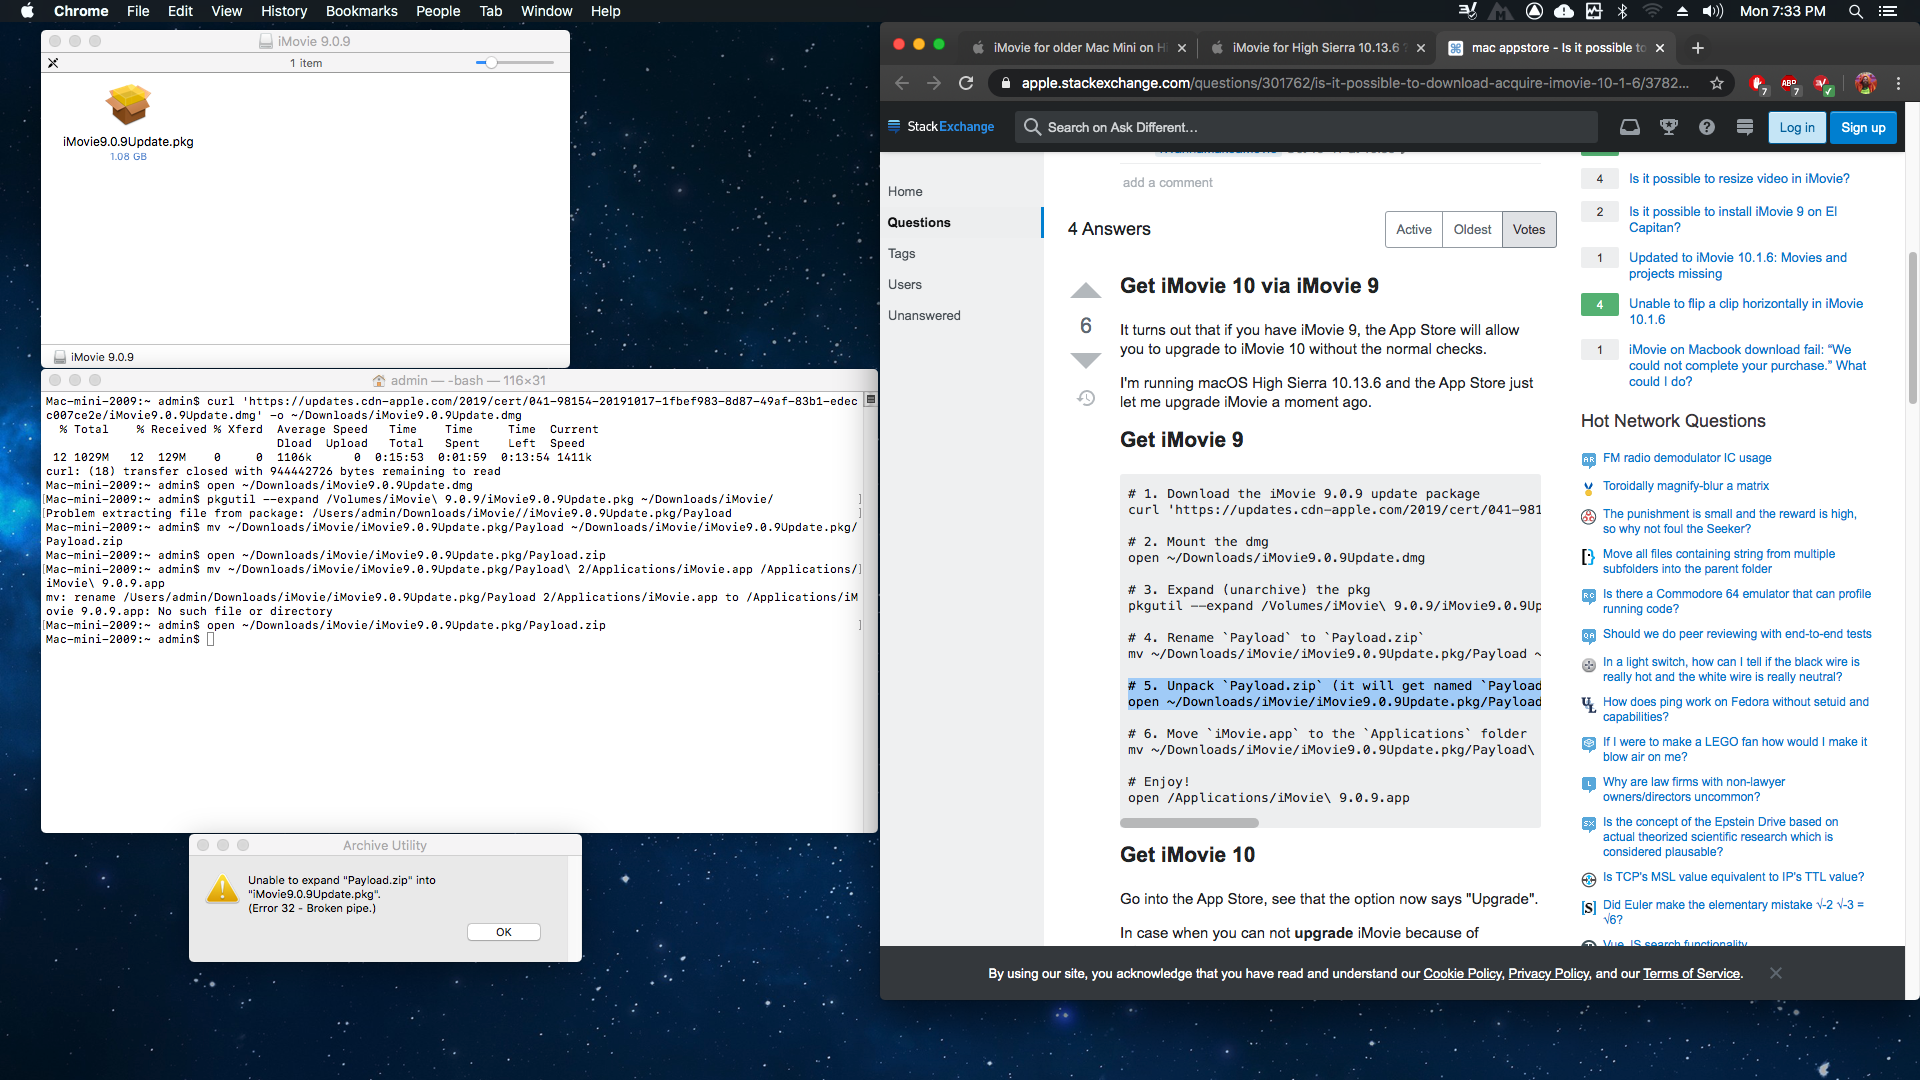This screenshot has height=1080, width=1920.
Task: Downvote the Get iMovie 10 answer
Action: [1085, 360]
